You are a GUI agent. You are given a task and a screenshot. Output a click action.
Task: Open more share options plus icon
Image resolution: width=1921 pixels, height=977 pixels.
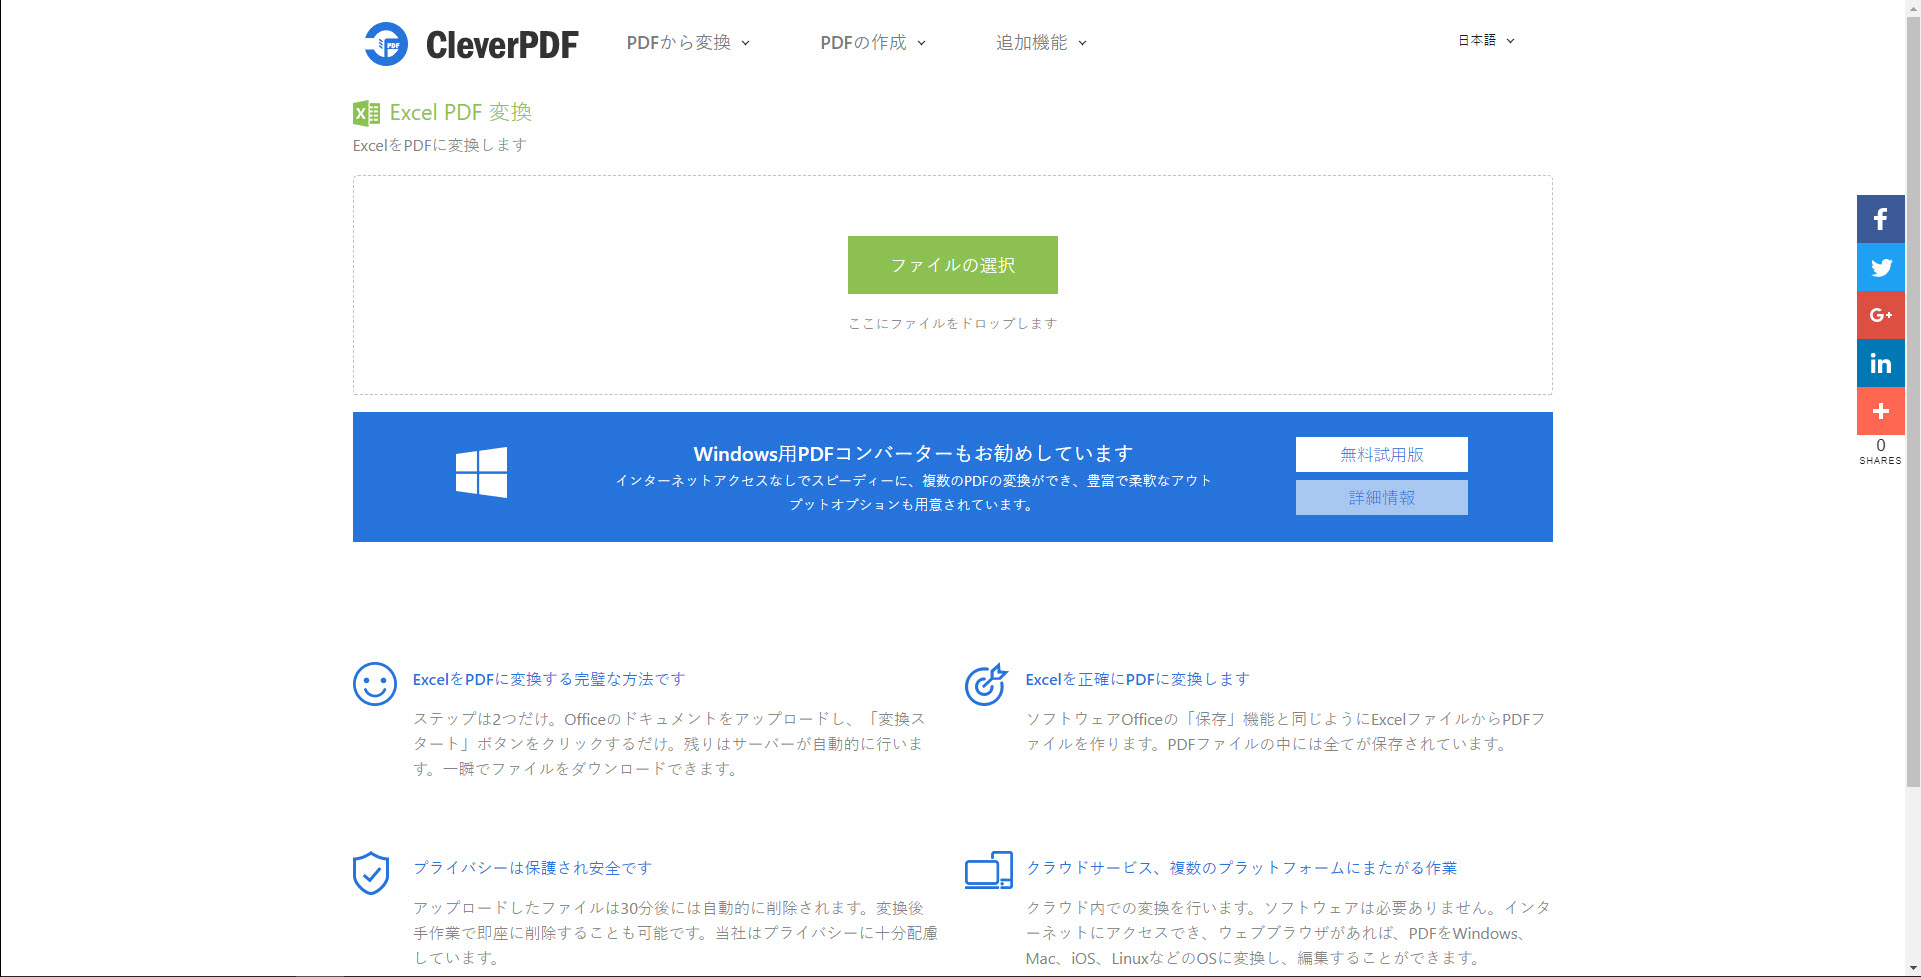(1880, 411)
